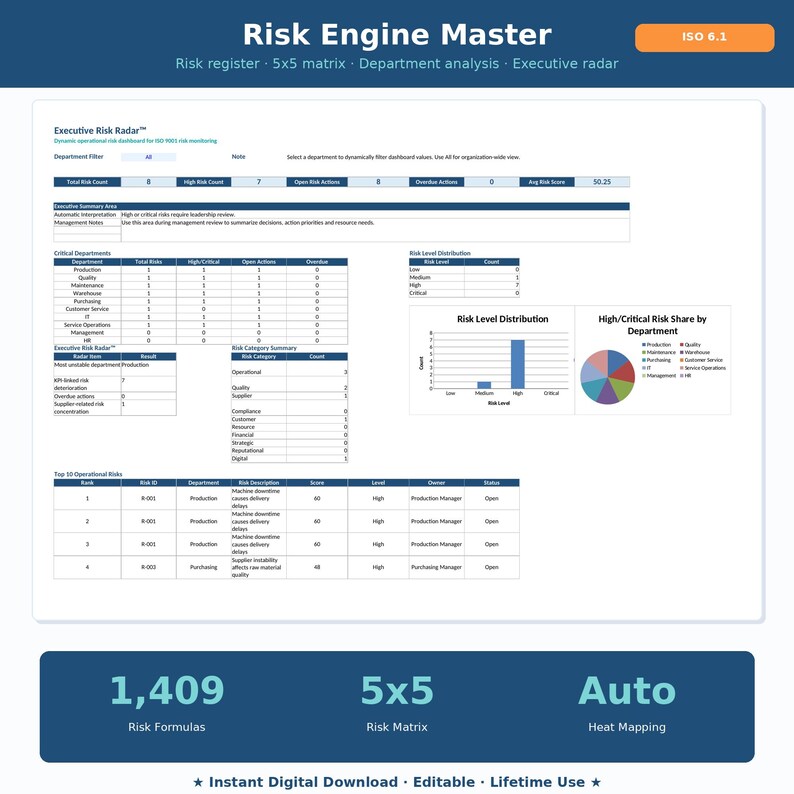
Task: Select the Avg Risk Score value 50.25
Action: click(602, 182)
